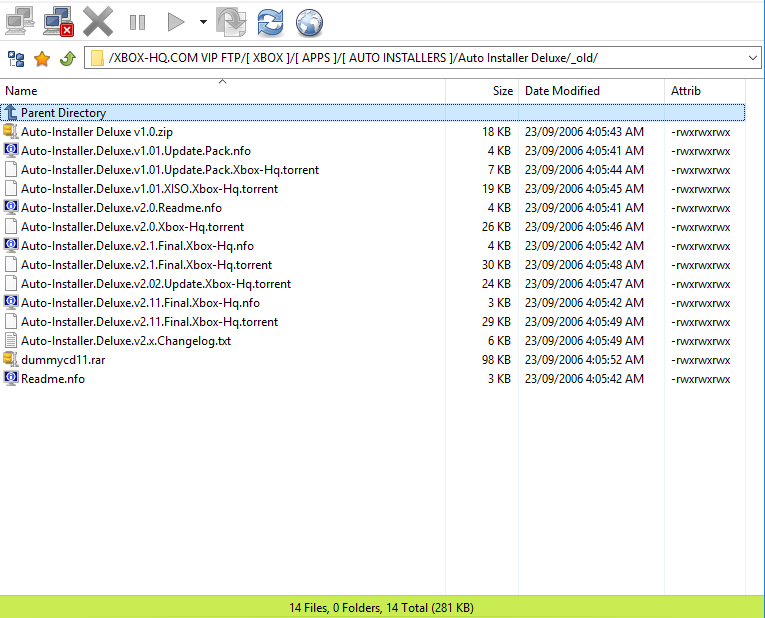Click the transfer files document icon

coord(231,21)
